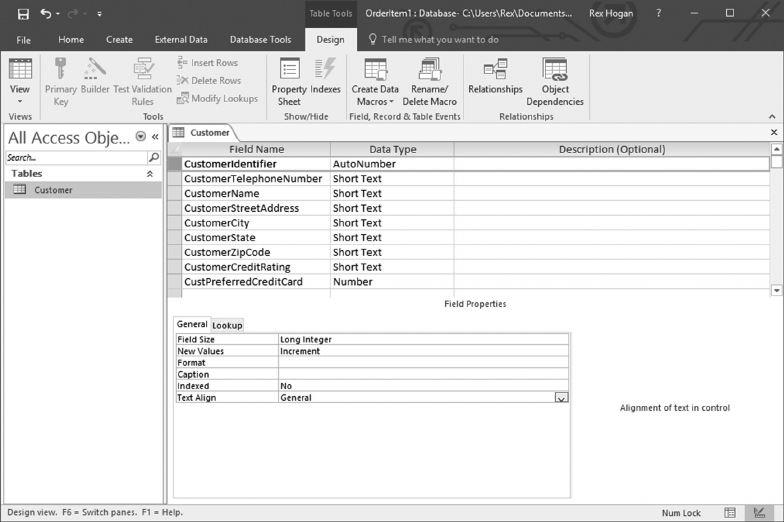Open Object Dependencies
Screen dimensions: 784x522
[x=555, y=82]
